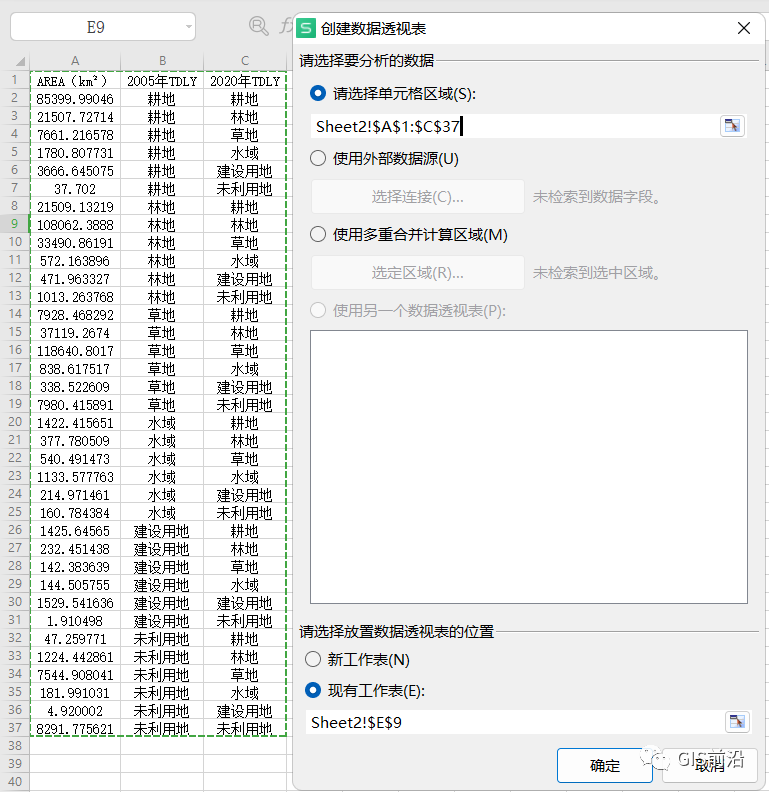Click 未利用地 in column B row 32
The height and width of the screenshot is (792, 769).
click(x=162, y=639)
